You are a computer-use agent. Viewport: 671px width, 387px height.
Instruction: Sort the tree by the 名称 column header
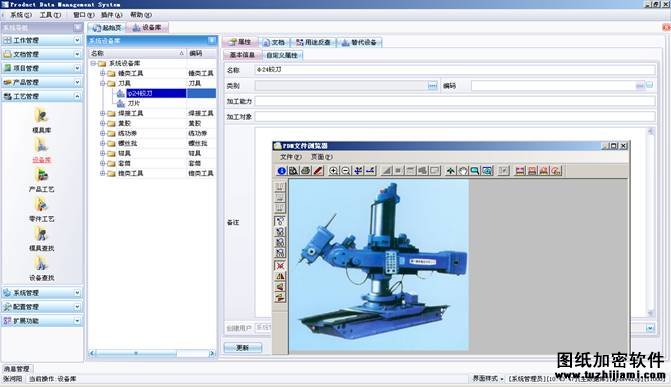point(137,53)
